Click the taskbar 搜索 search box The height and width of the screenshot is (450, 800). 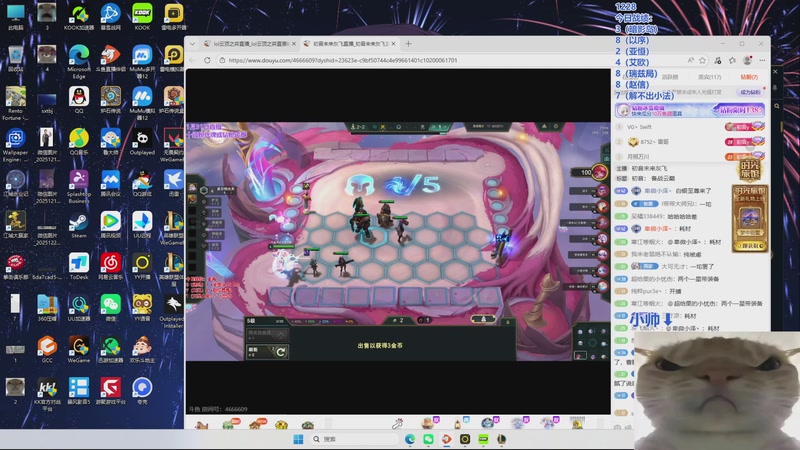355,439
